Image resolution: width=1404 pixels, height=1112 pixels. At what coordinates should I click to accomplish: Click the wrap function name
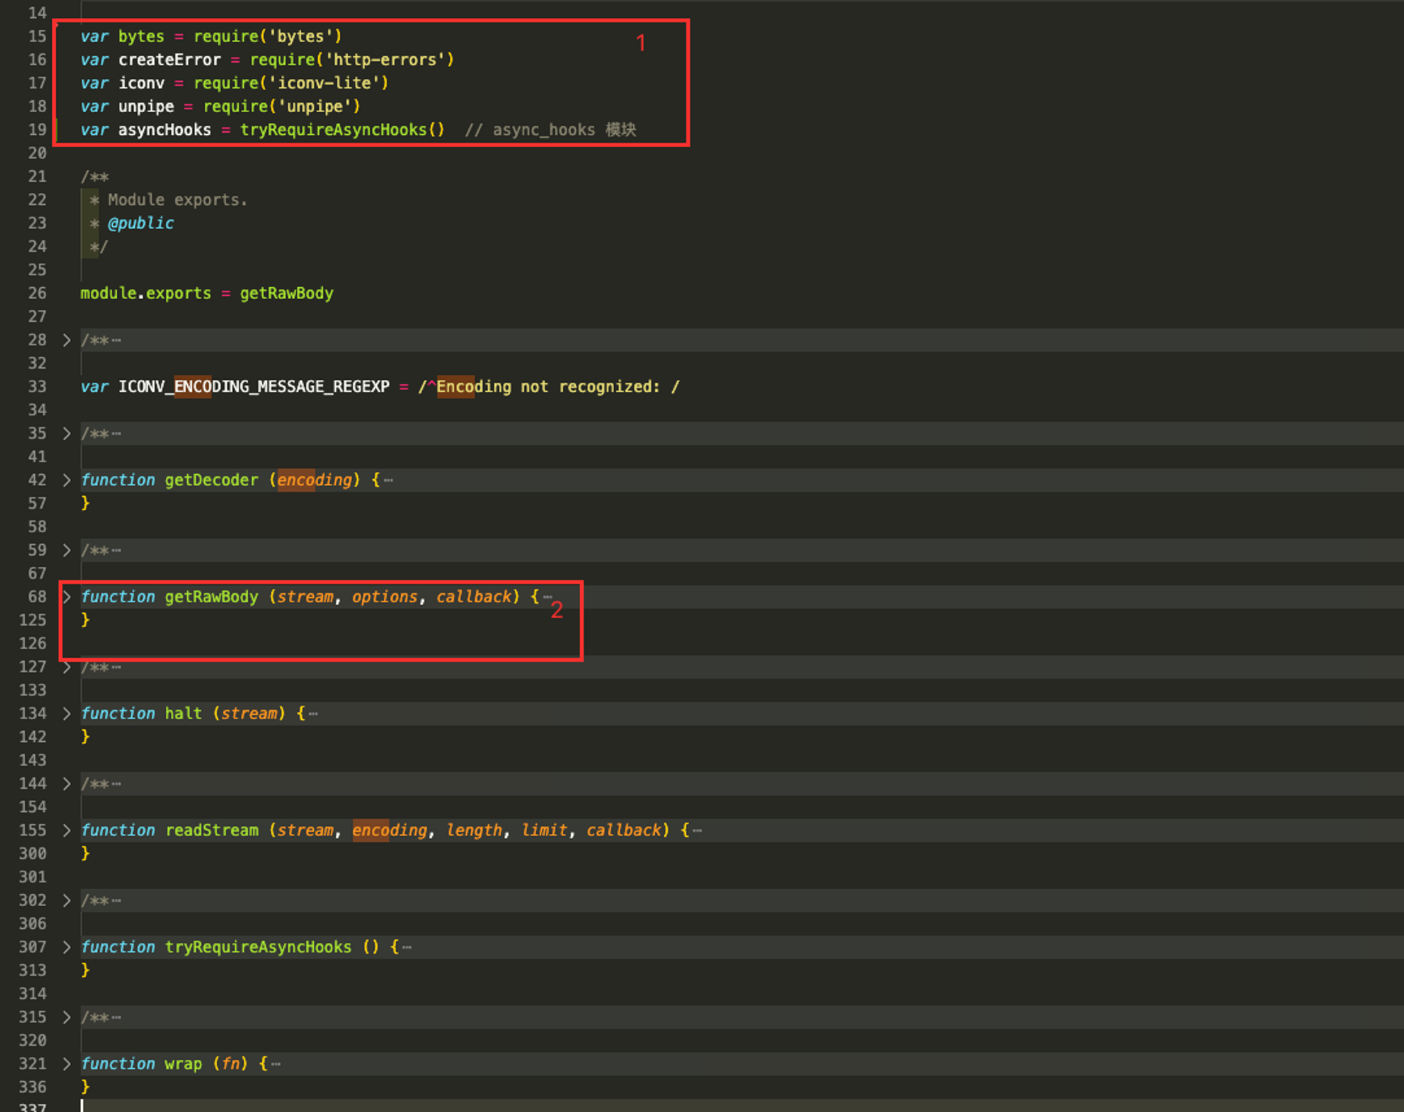tap(183, 1064)
